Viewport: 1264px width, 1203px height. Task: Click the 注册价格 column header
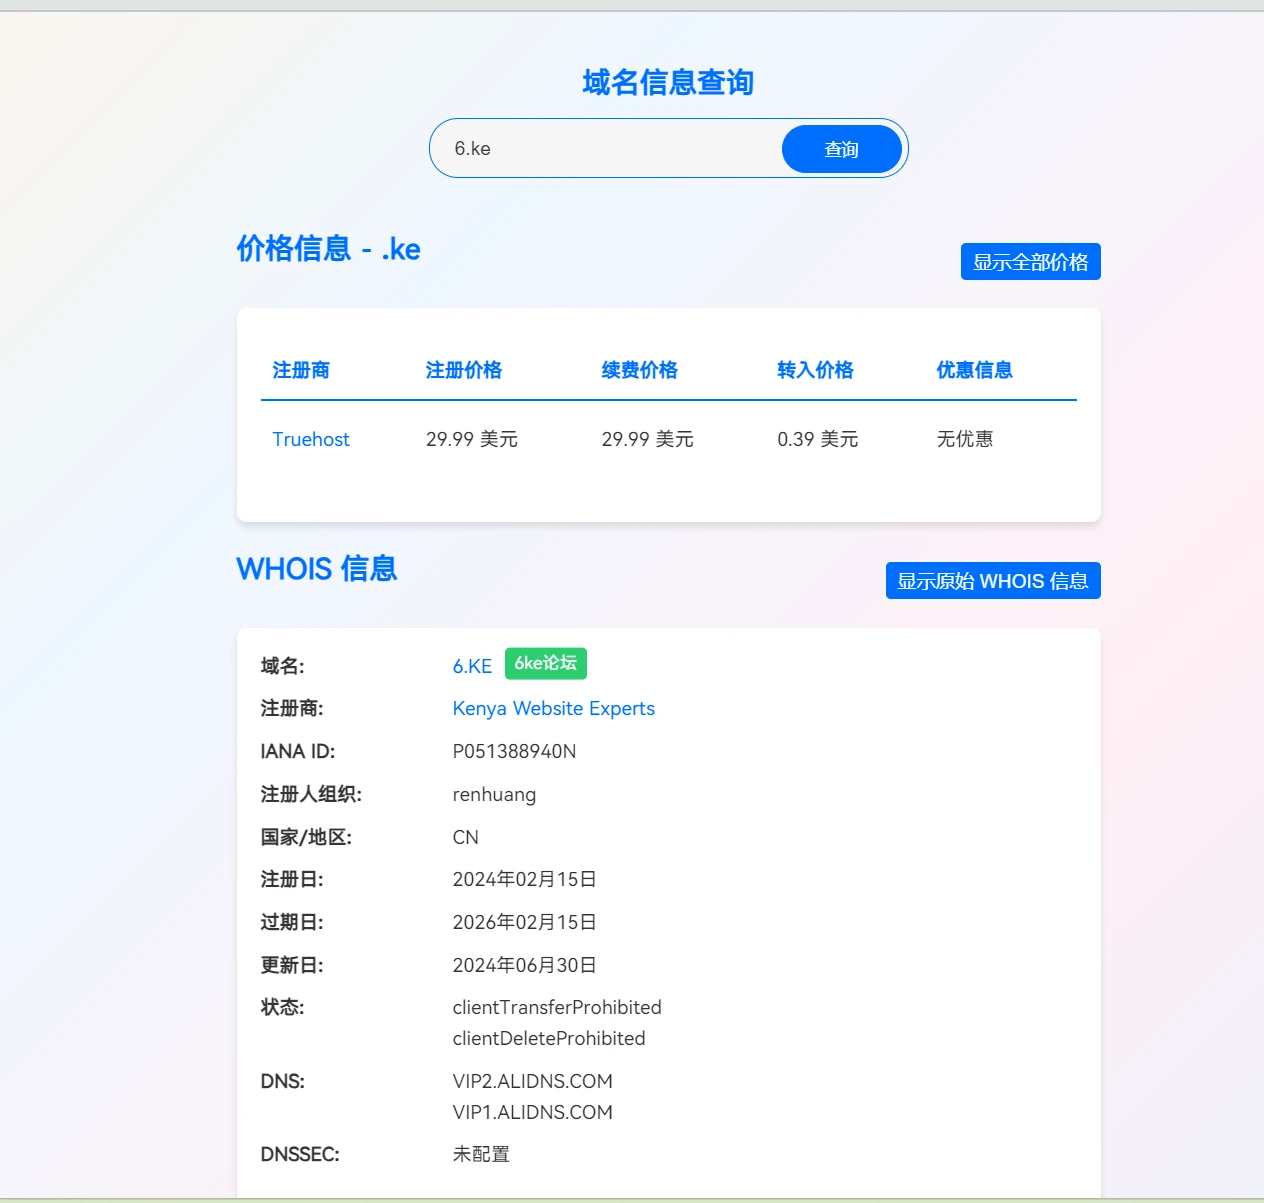pos(463,370)
